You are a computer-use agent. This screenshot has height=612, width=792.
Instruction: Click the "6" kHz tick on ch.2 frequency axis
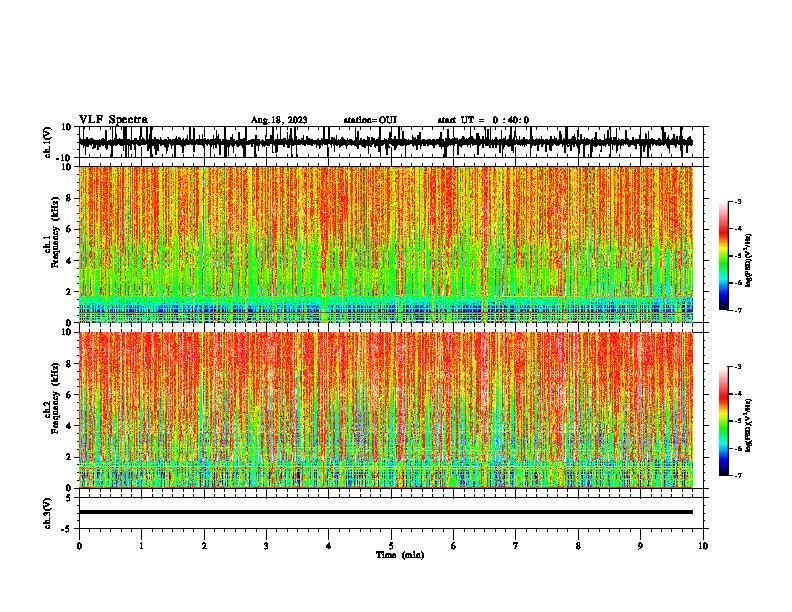point(70,394)
